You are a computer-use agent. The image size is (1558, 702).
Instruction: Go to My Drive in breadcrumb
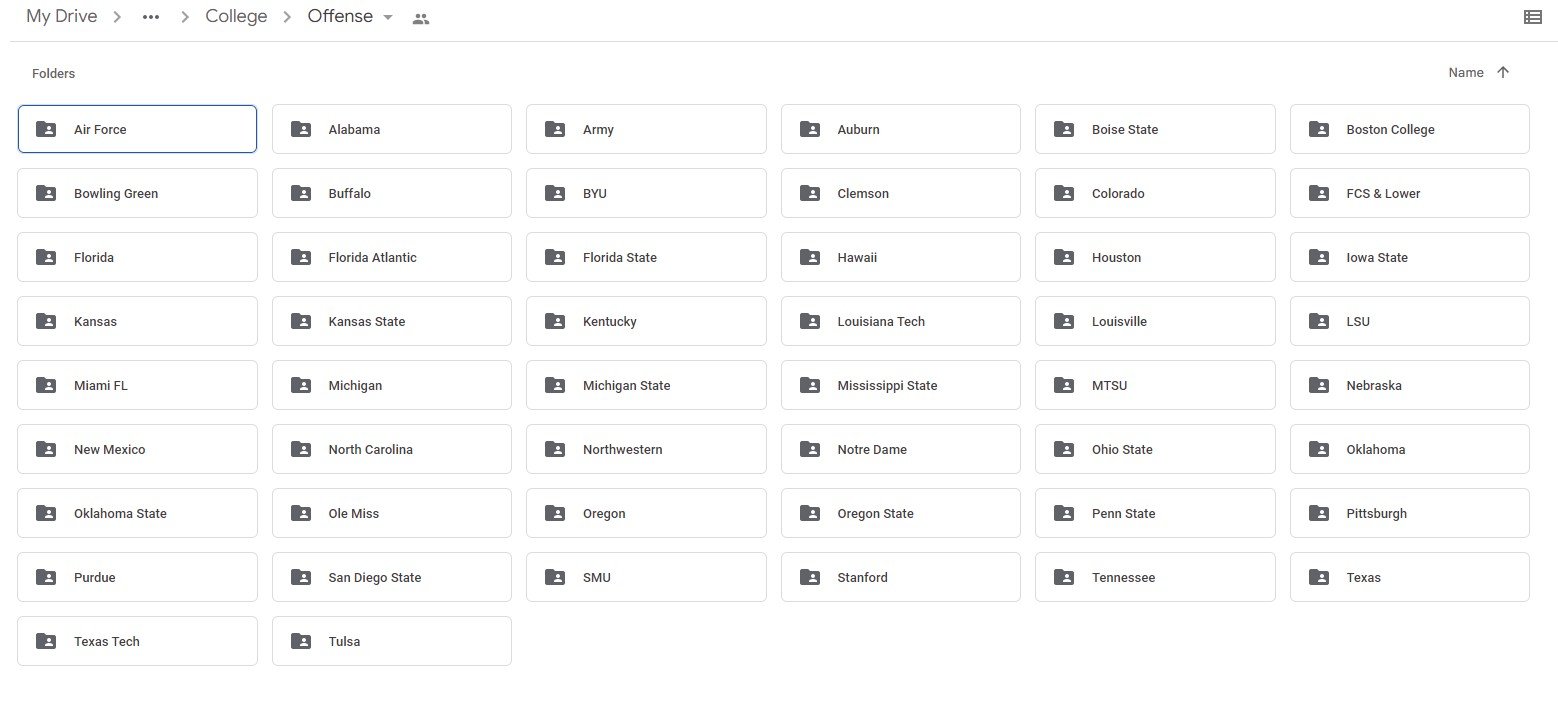(61, 17)
